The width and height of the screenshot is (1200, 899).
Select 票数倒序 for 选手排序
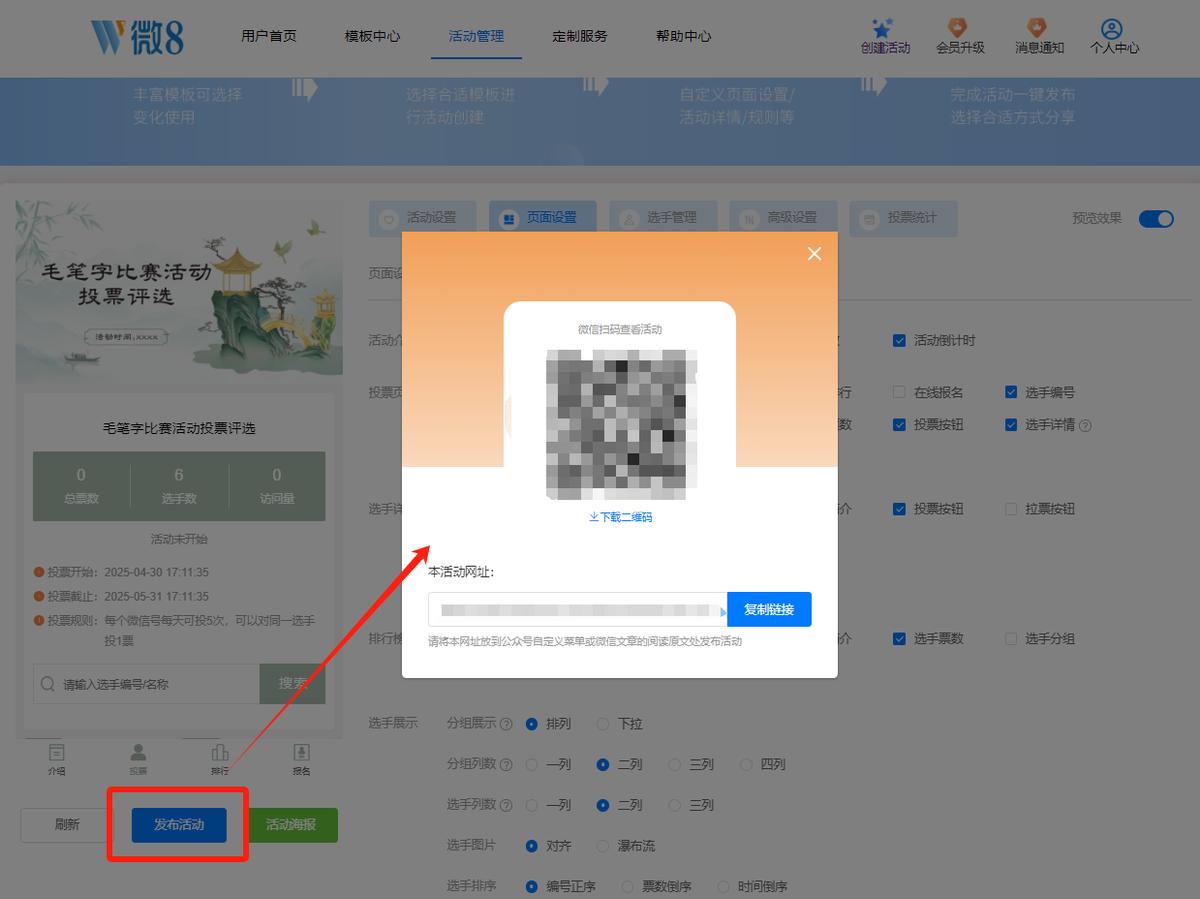point(627,887)
